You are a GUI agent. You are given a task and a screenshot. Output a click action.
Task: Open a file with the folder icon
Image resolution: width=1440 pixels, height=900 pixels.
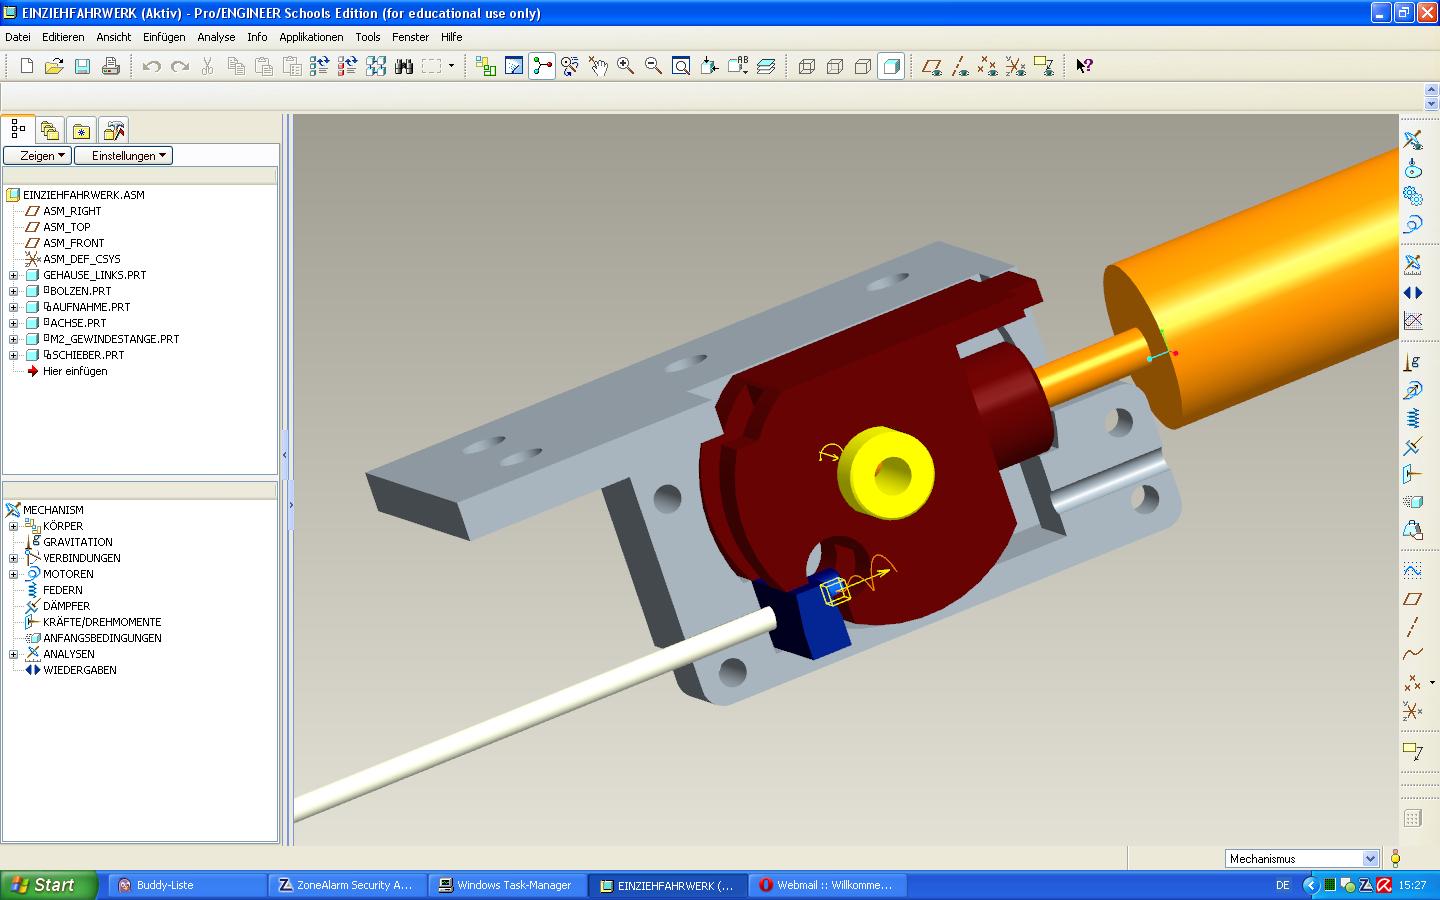(54, 66)
